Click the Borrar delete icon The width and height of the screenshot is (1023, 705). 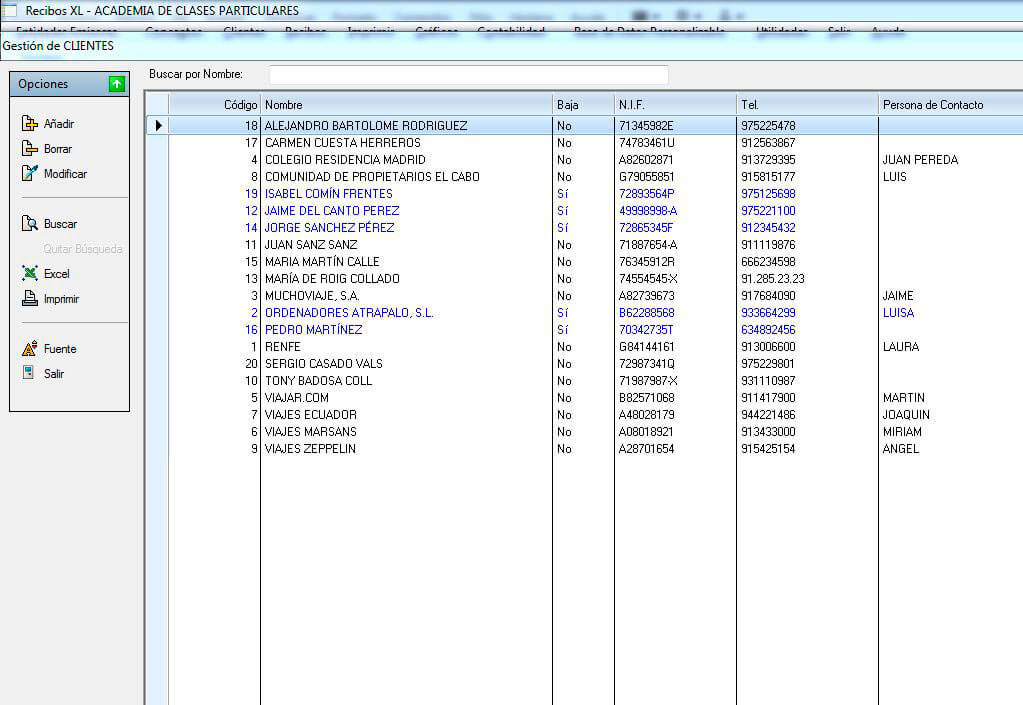(30, 149)
